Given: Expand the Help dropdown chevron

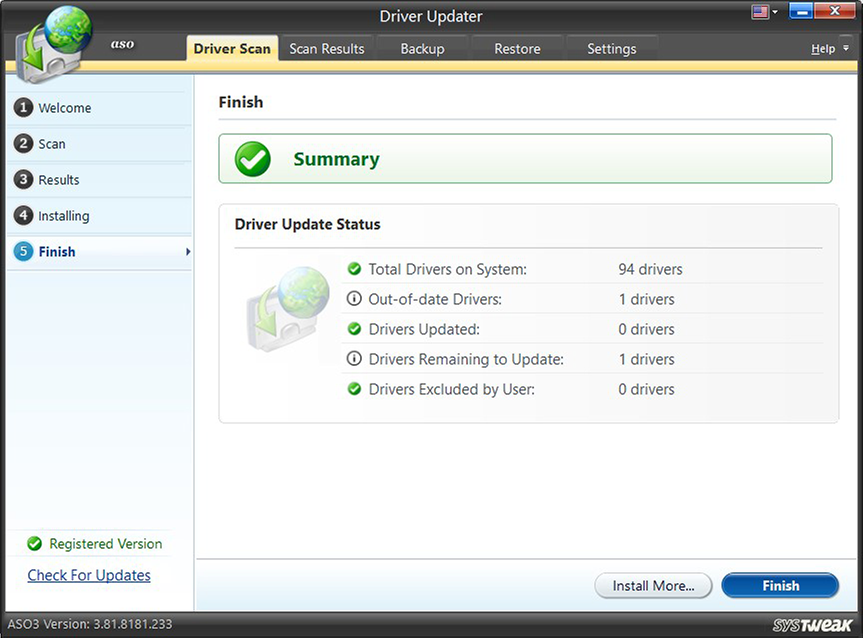Looking at the screenshot, I should pyautogui.click(x=844, y=48).
